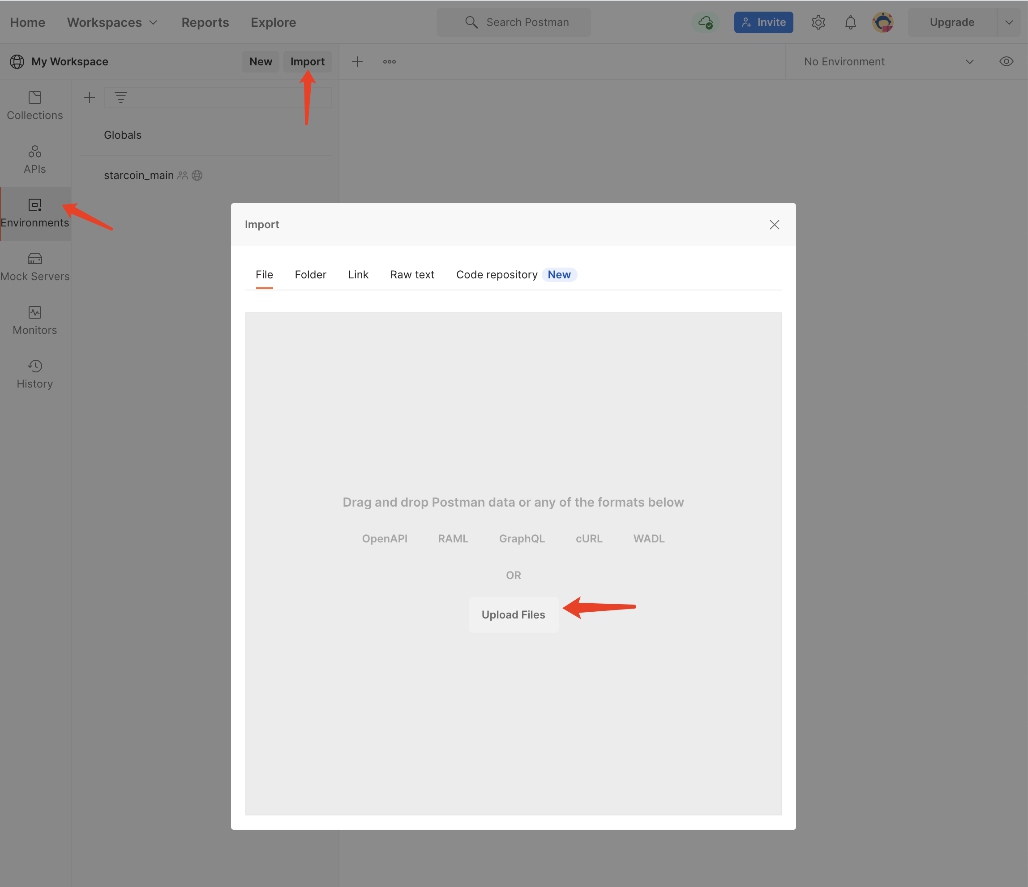
Task: Open the APIs sidebar section
Action: click(35, 159)
